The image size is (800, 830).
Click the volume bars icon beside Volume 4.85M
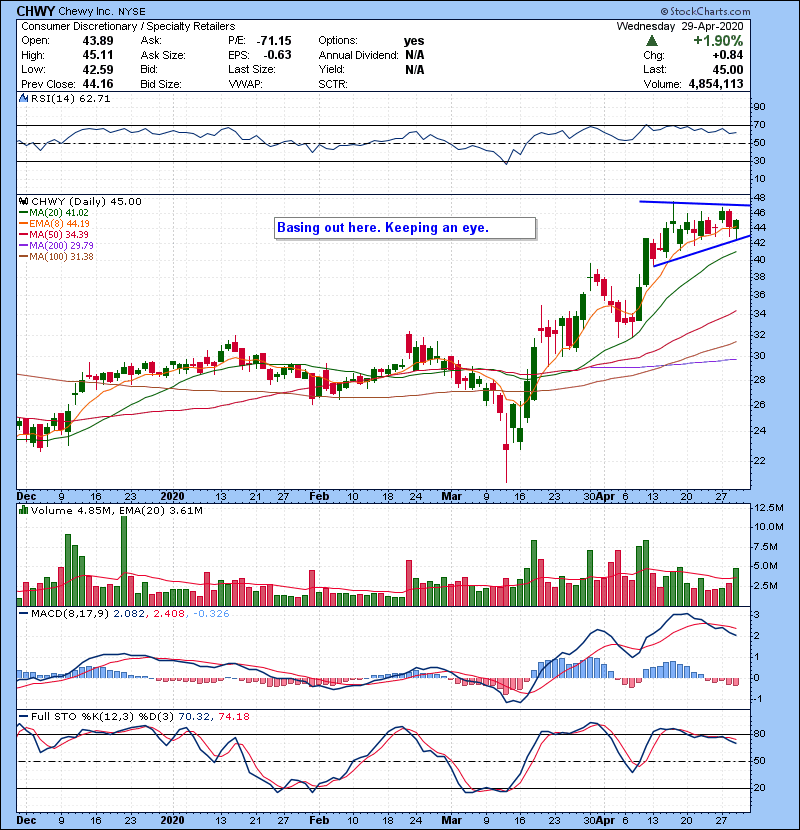pyautogui.click(x=23, y=510)
